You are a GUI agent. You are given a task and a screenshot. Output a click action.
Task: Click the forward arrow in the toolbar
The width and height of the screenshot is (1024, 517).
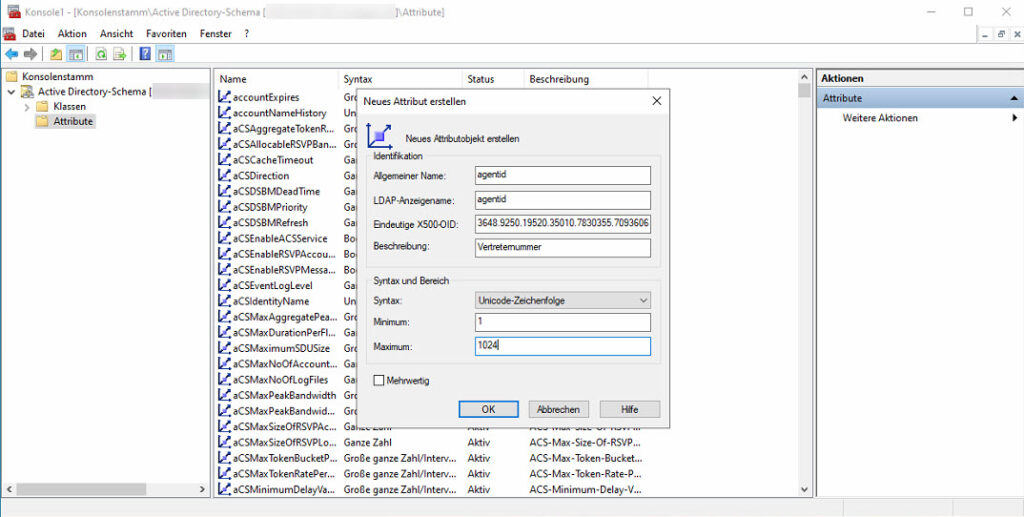point(30,54)
